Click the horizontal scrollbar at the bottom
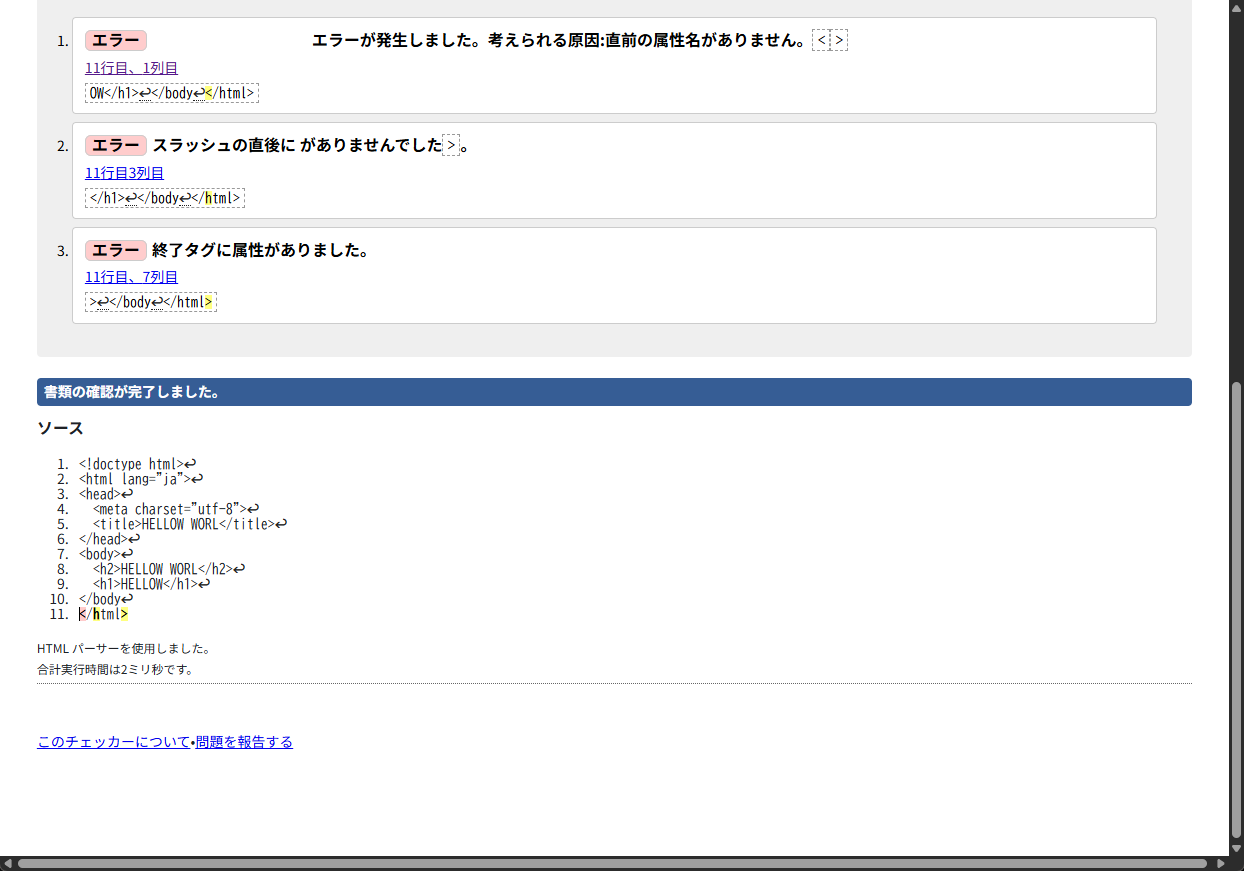This screenshot has width=1244, height=871. (x=620, y=864)
